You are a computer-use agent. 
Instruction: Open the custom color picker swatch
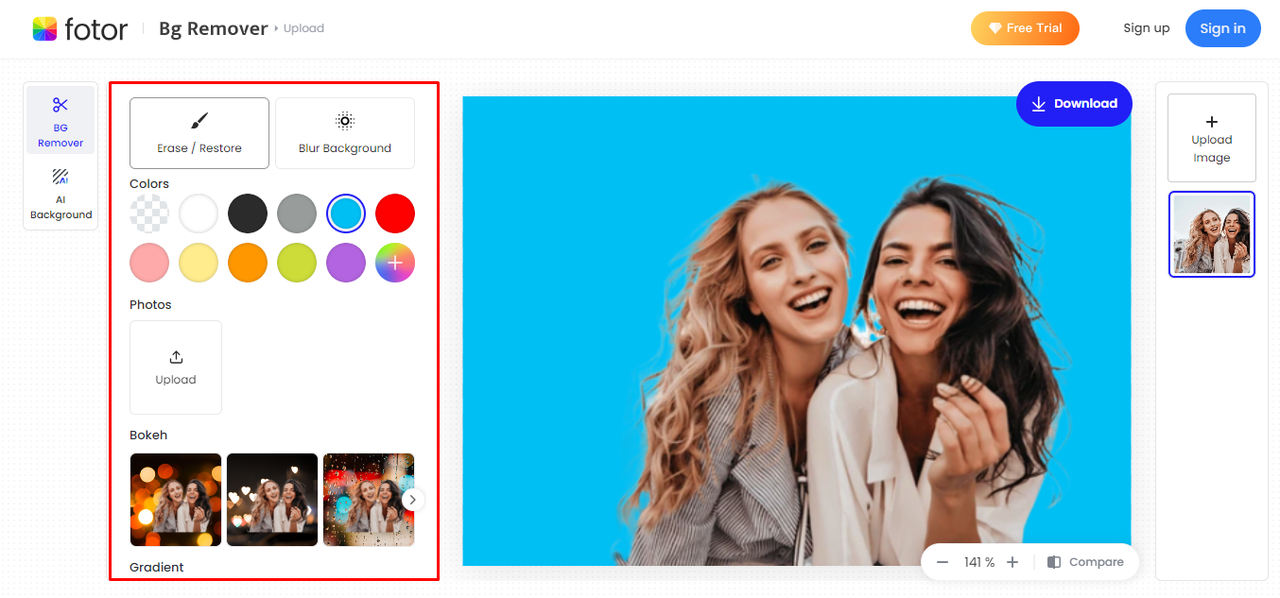tap(394, 263)
